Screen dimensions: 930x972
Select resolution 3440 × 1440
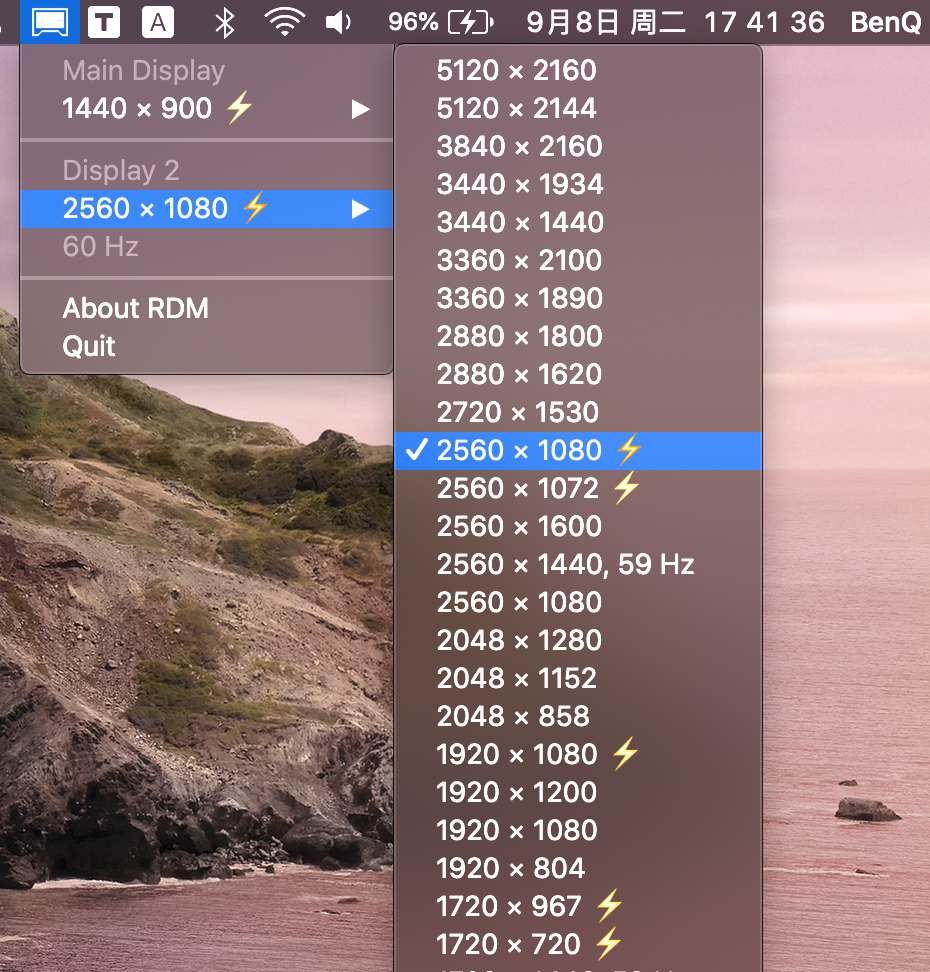pyautogui.click(x=578, y=222)
